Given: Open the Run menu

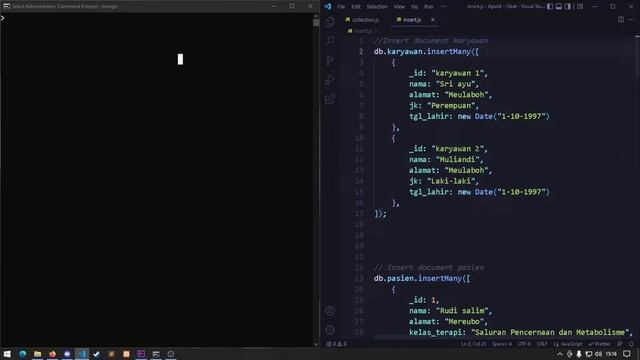Looking at the screenshot, I should point(429,7).
